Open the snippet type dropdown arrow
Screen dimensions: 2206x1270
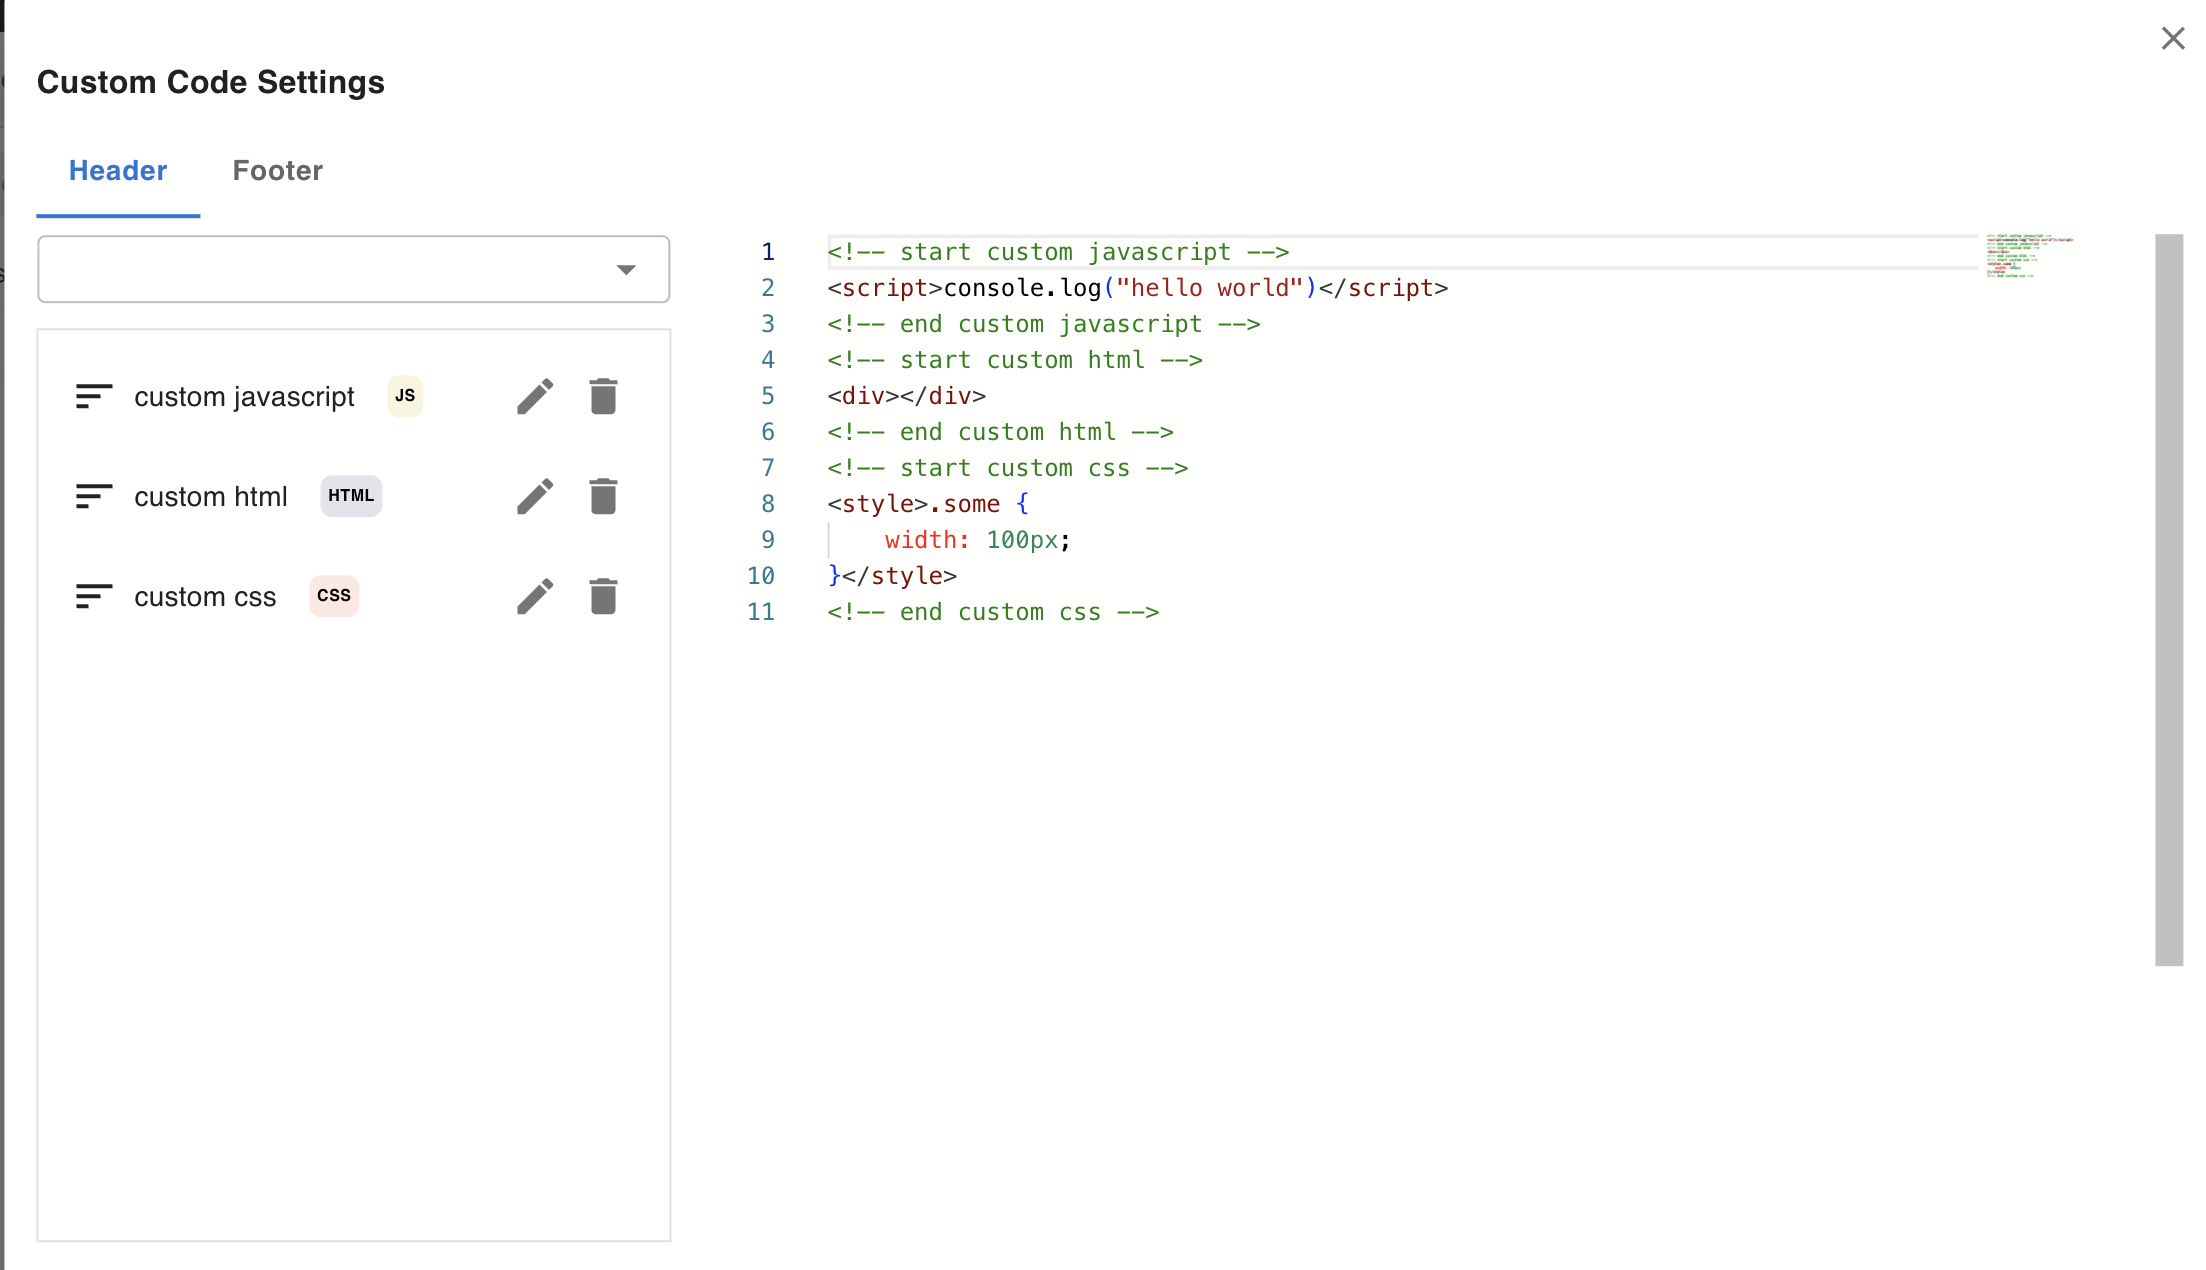(626, 270)
